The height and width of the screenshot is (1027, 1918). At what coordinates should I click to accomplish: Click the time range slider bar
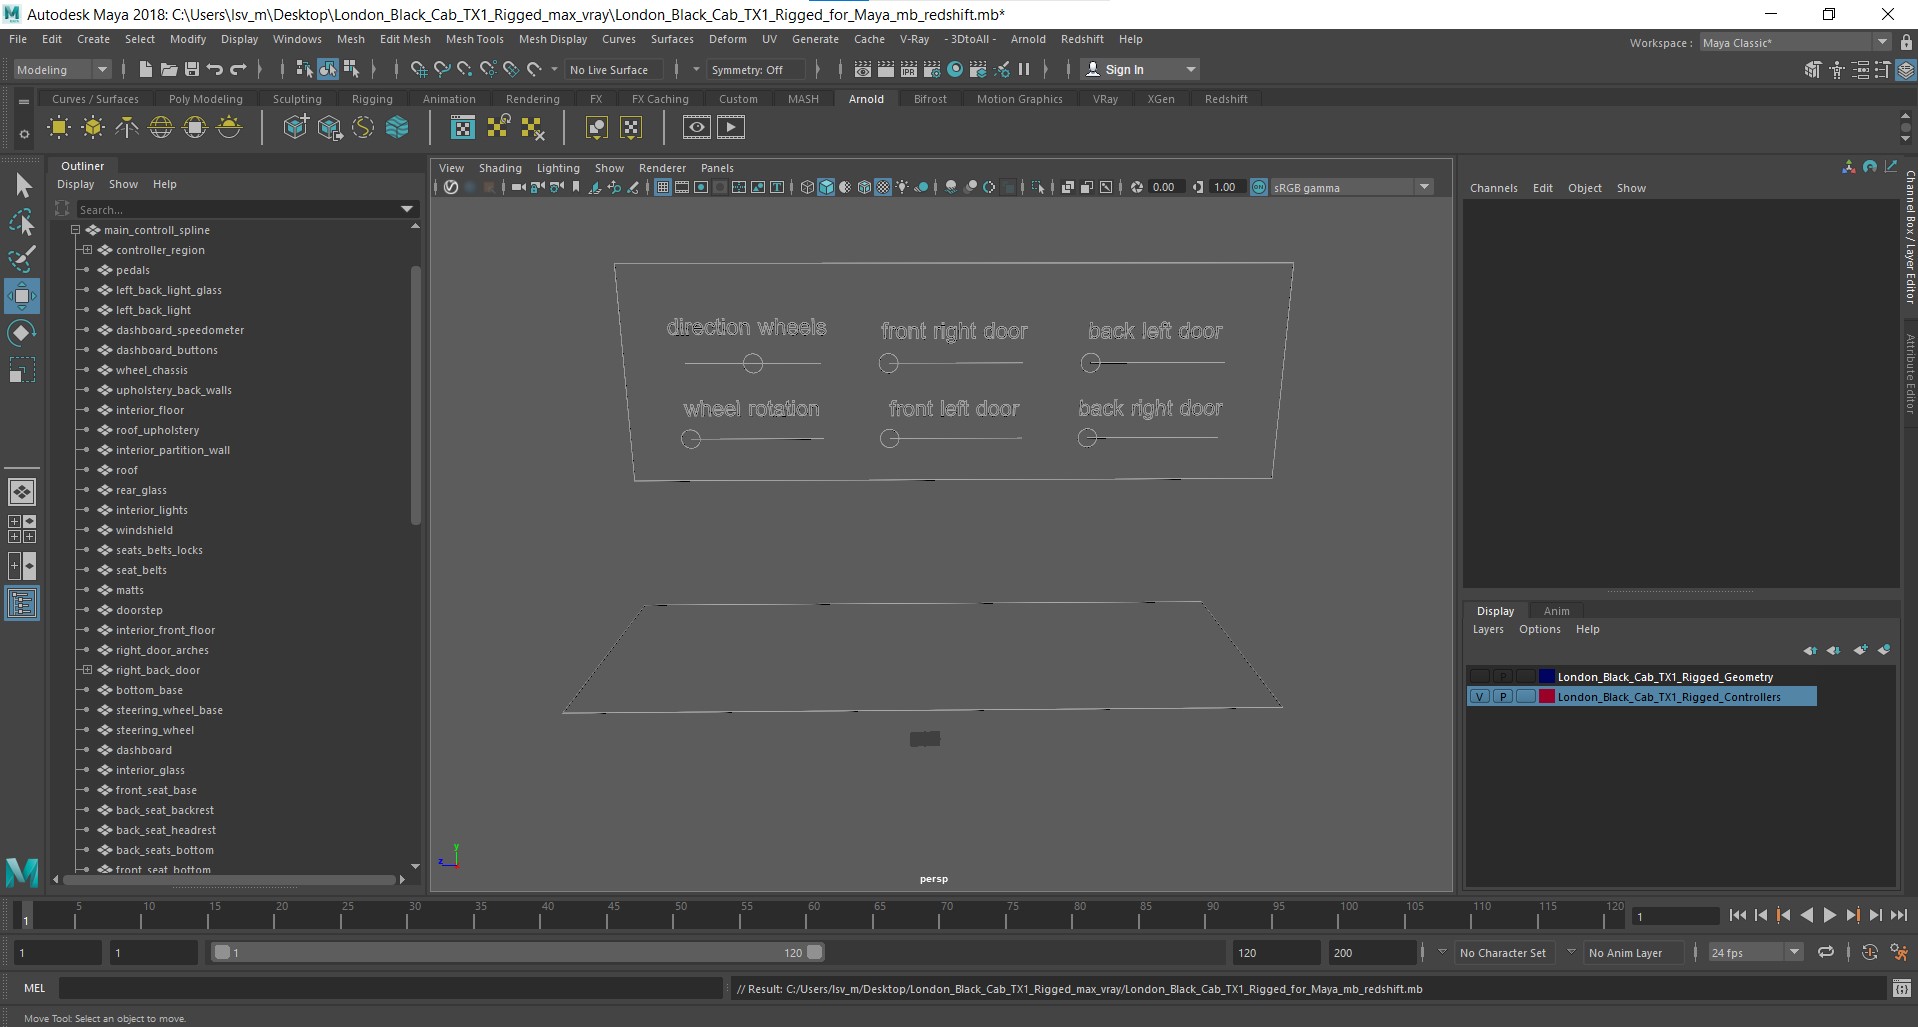(518, 953)
